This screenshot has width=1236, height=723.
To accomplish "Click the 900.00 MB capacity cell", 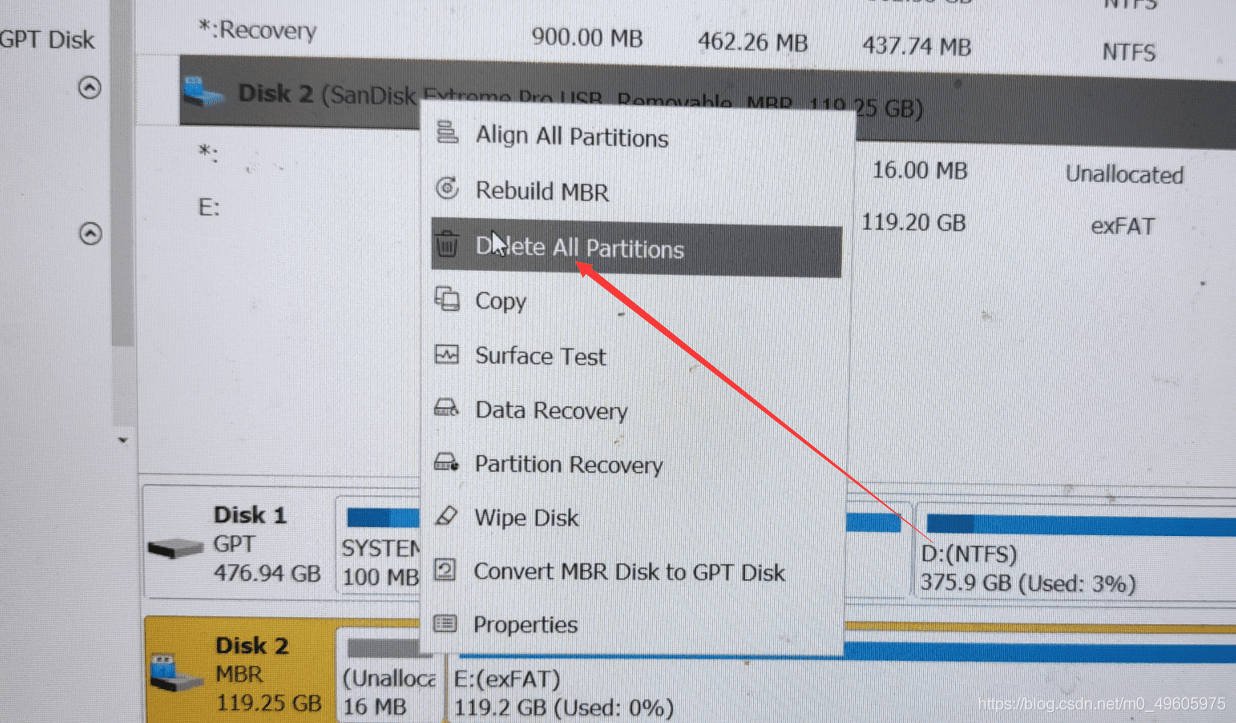I will tap(586, 39).
